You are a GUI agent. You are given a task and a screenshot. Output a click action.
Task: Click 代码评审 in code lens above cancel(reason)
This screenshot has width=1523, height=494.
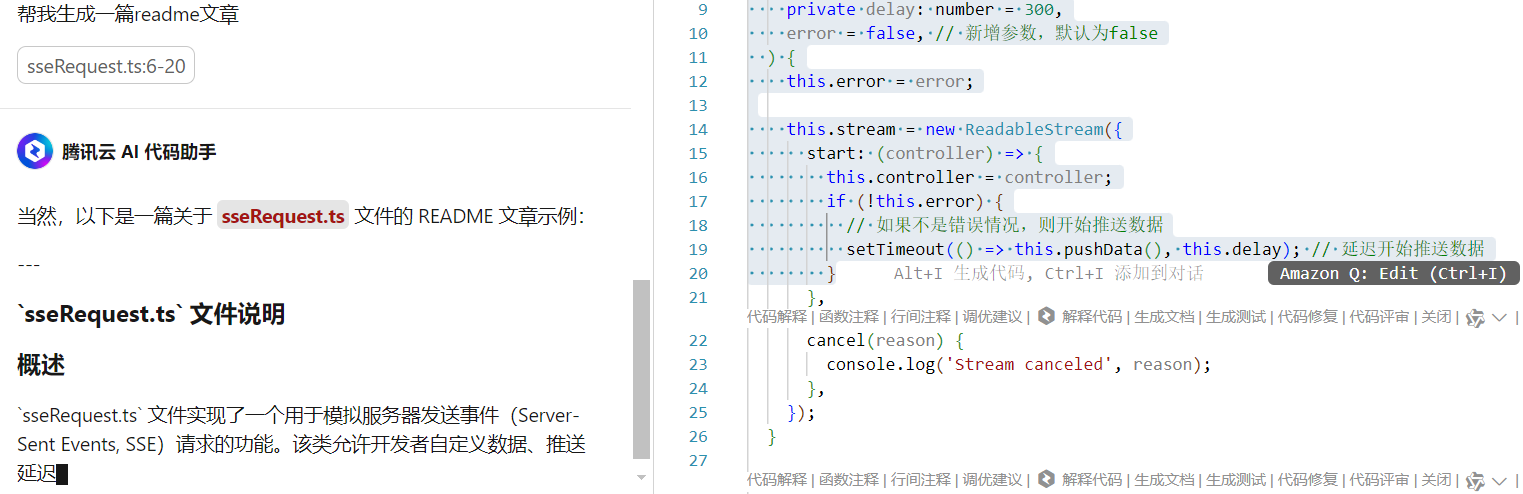pyautogui.click(x=1380, y=317)
